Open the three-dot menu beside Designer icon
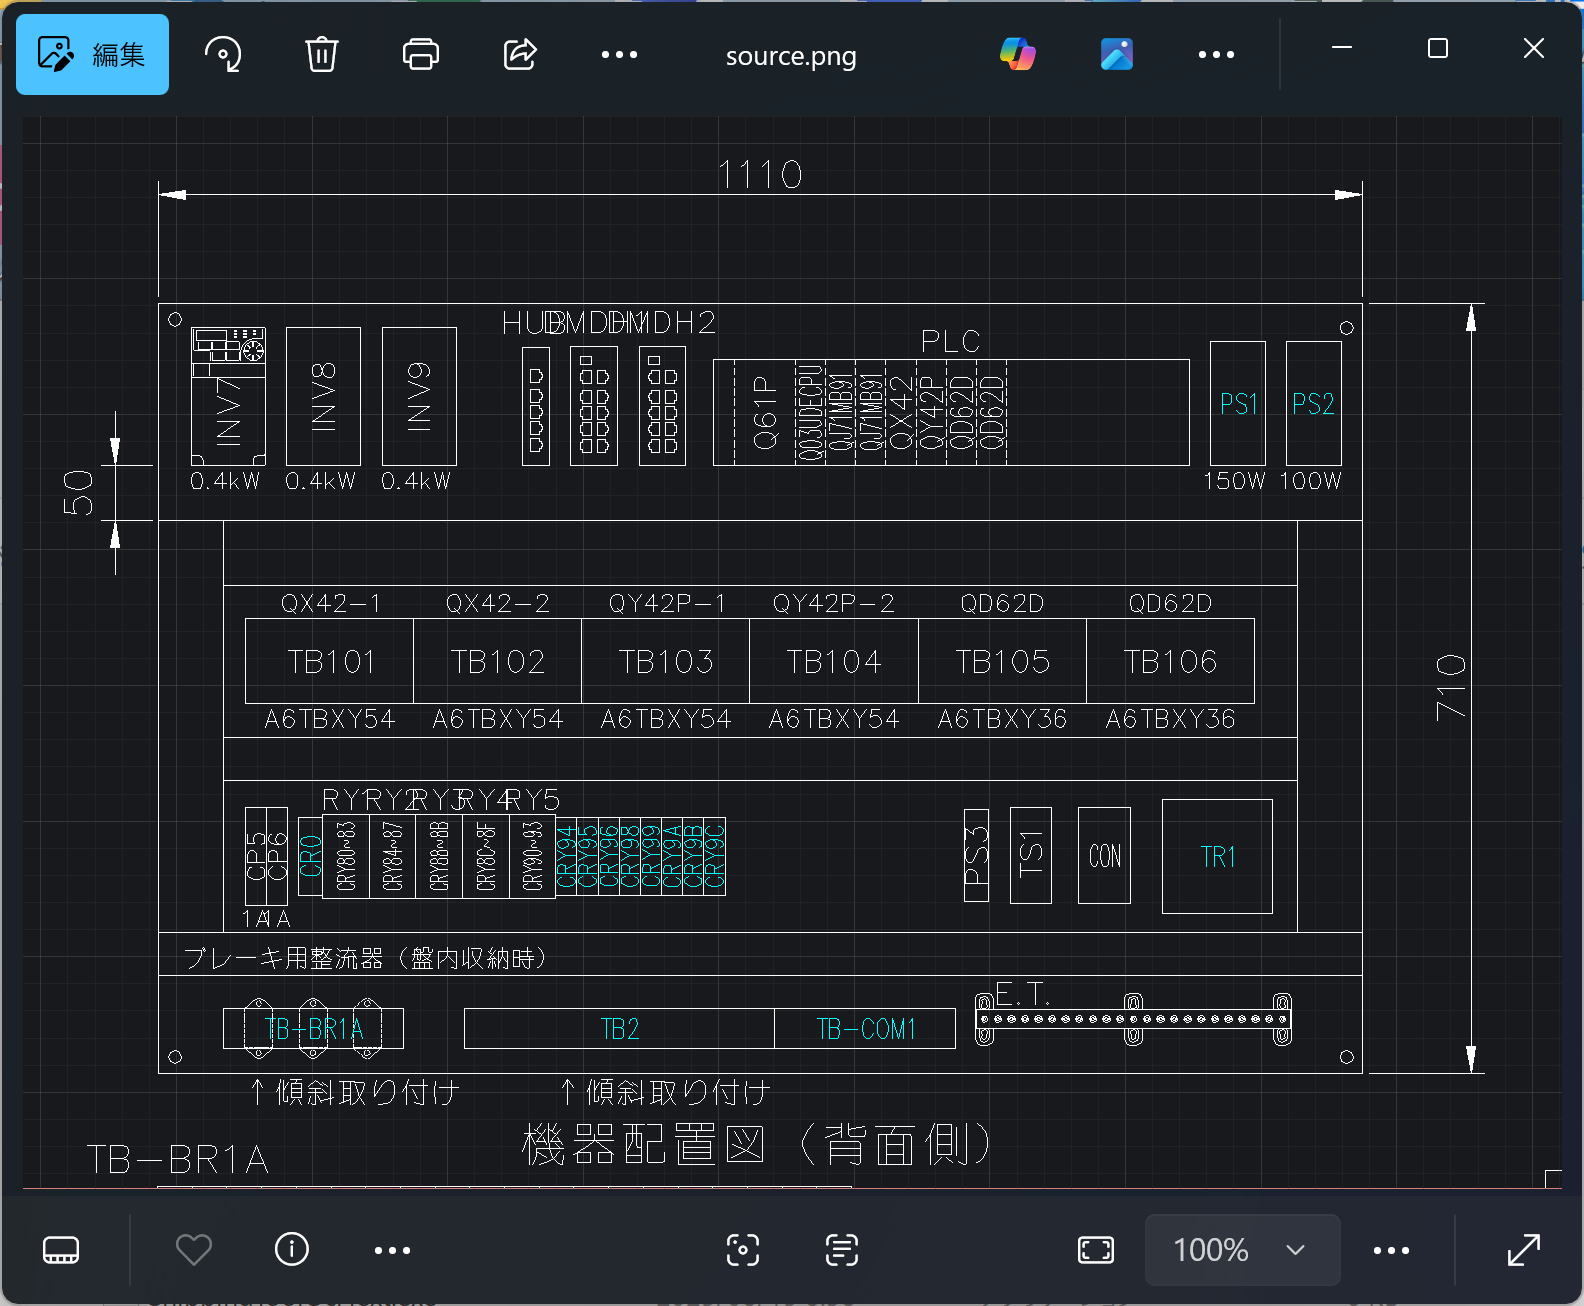The width and height of the screenshot is (1584, 1306). point(1216,55)
